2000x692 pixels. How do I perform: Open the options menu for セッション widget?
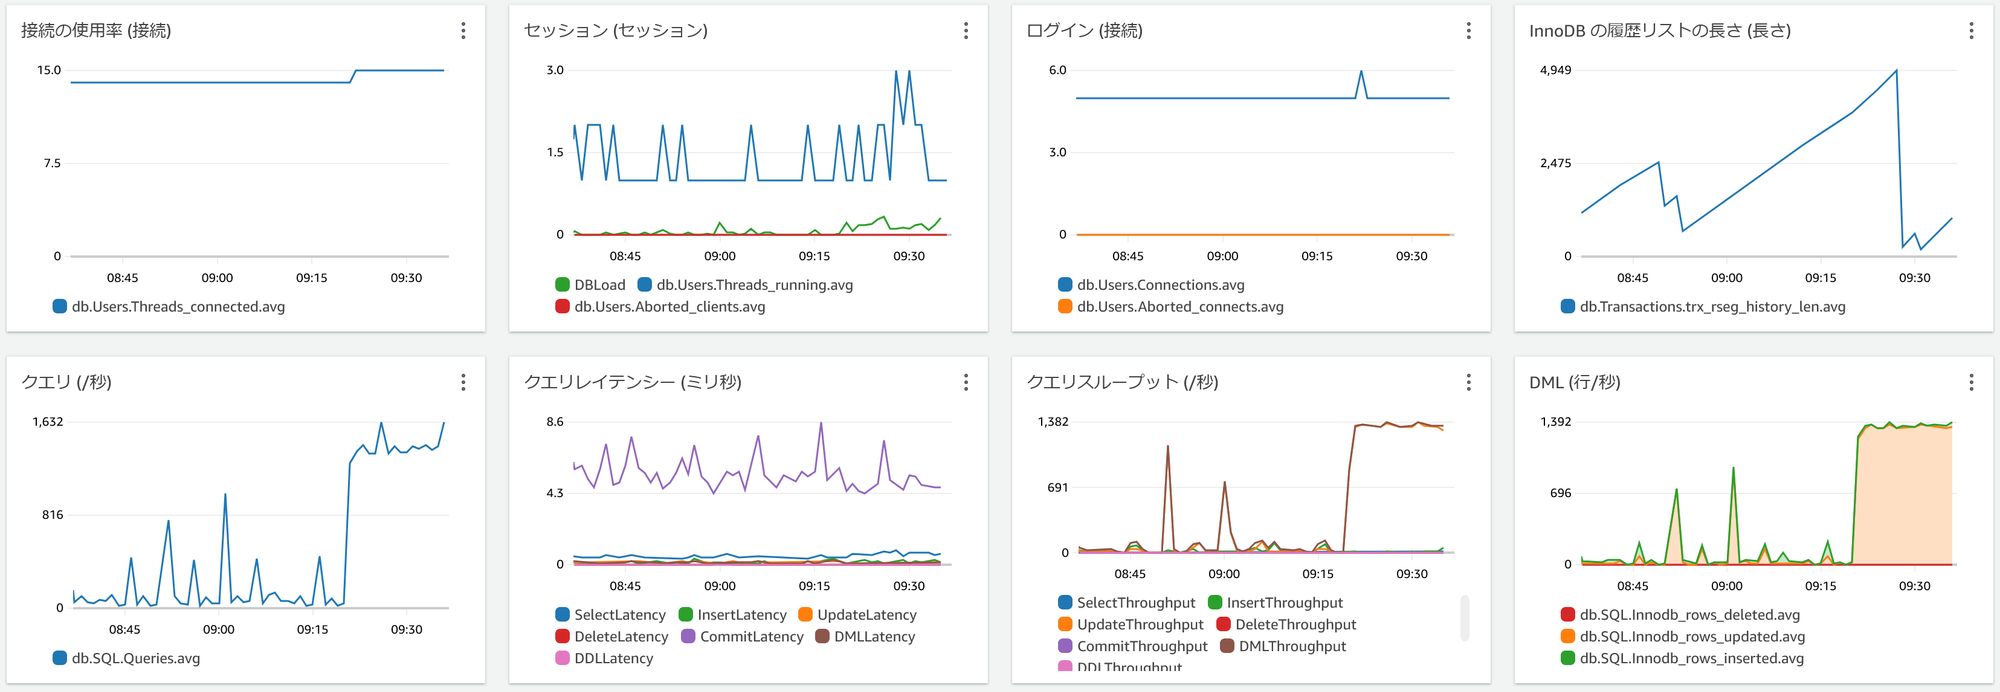[966, 31]
